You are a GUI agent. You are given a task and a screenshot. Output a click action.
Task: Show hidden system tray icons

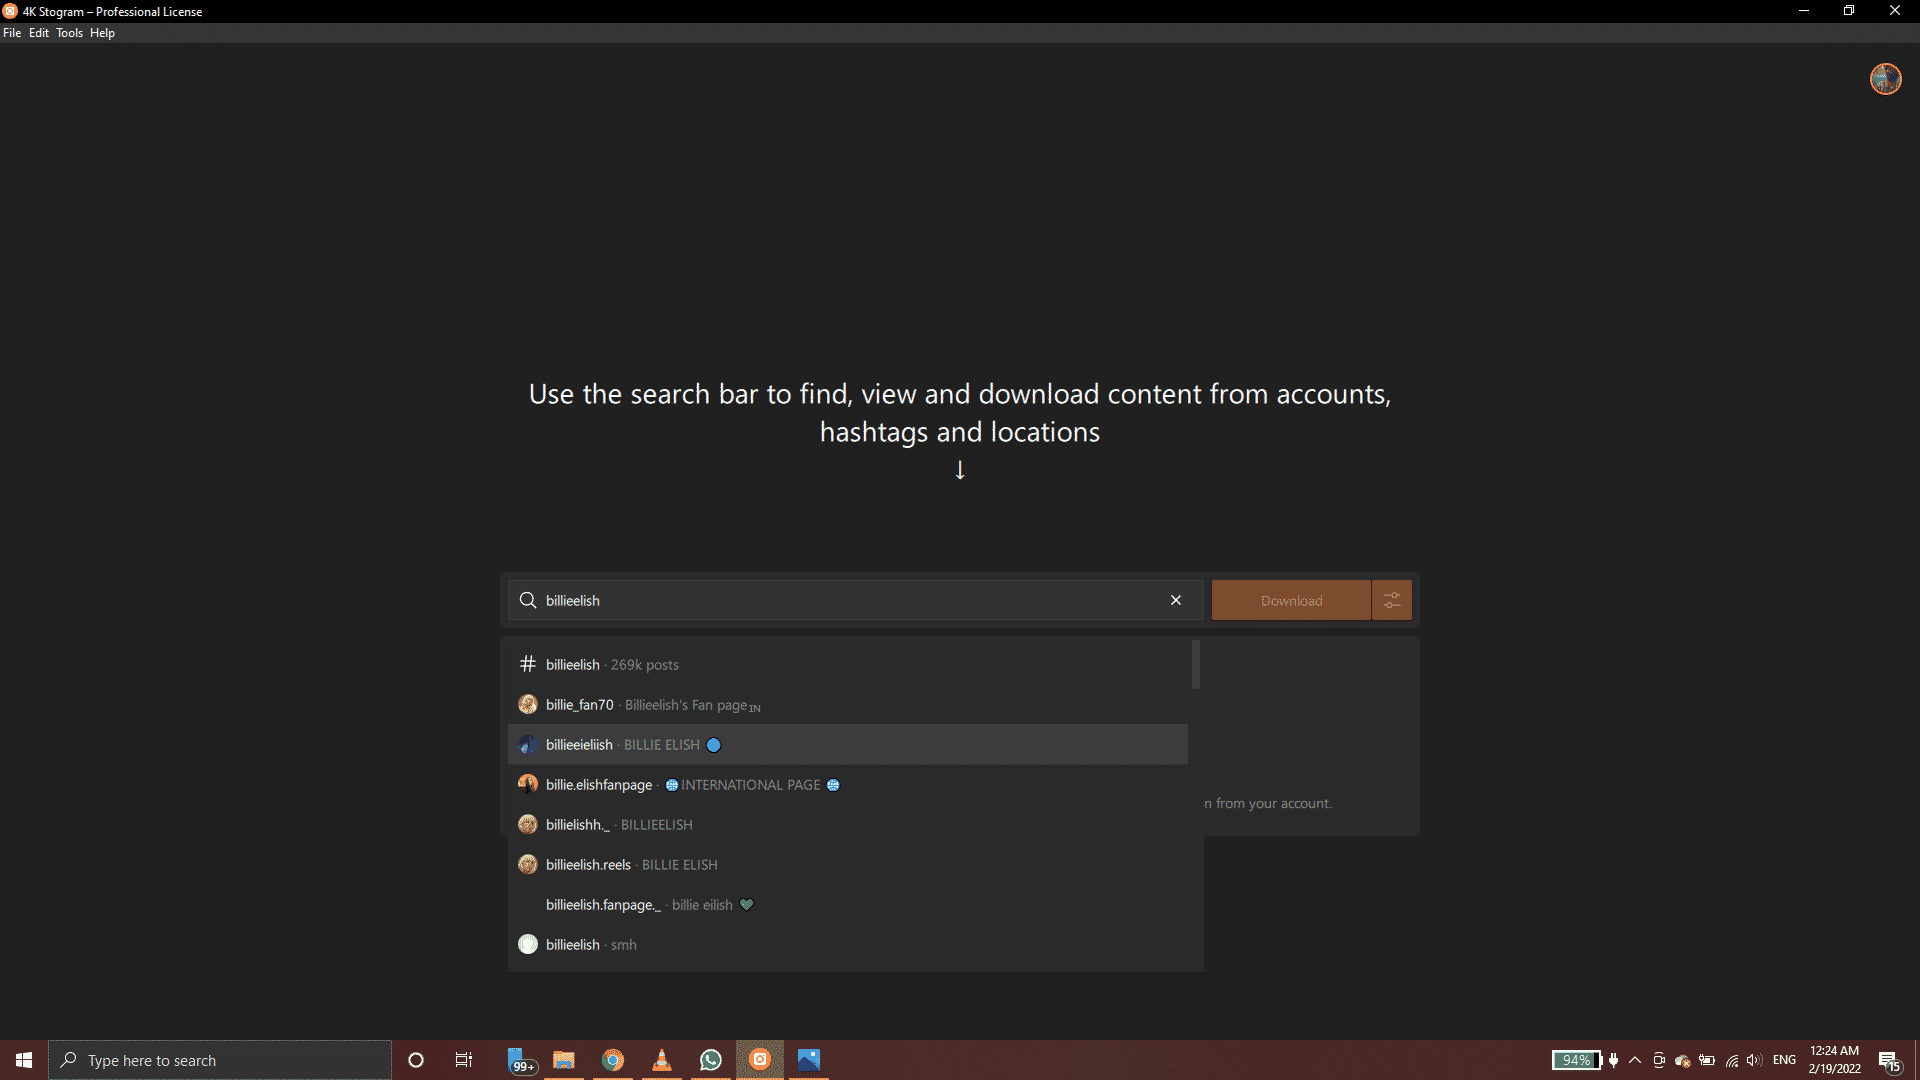click(1635, 1060)
